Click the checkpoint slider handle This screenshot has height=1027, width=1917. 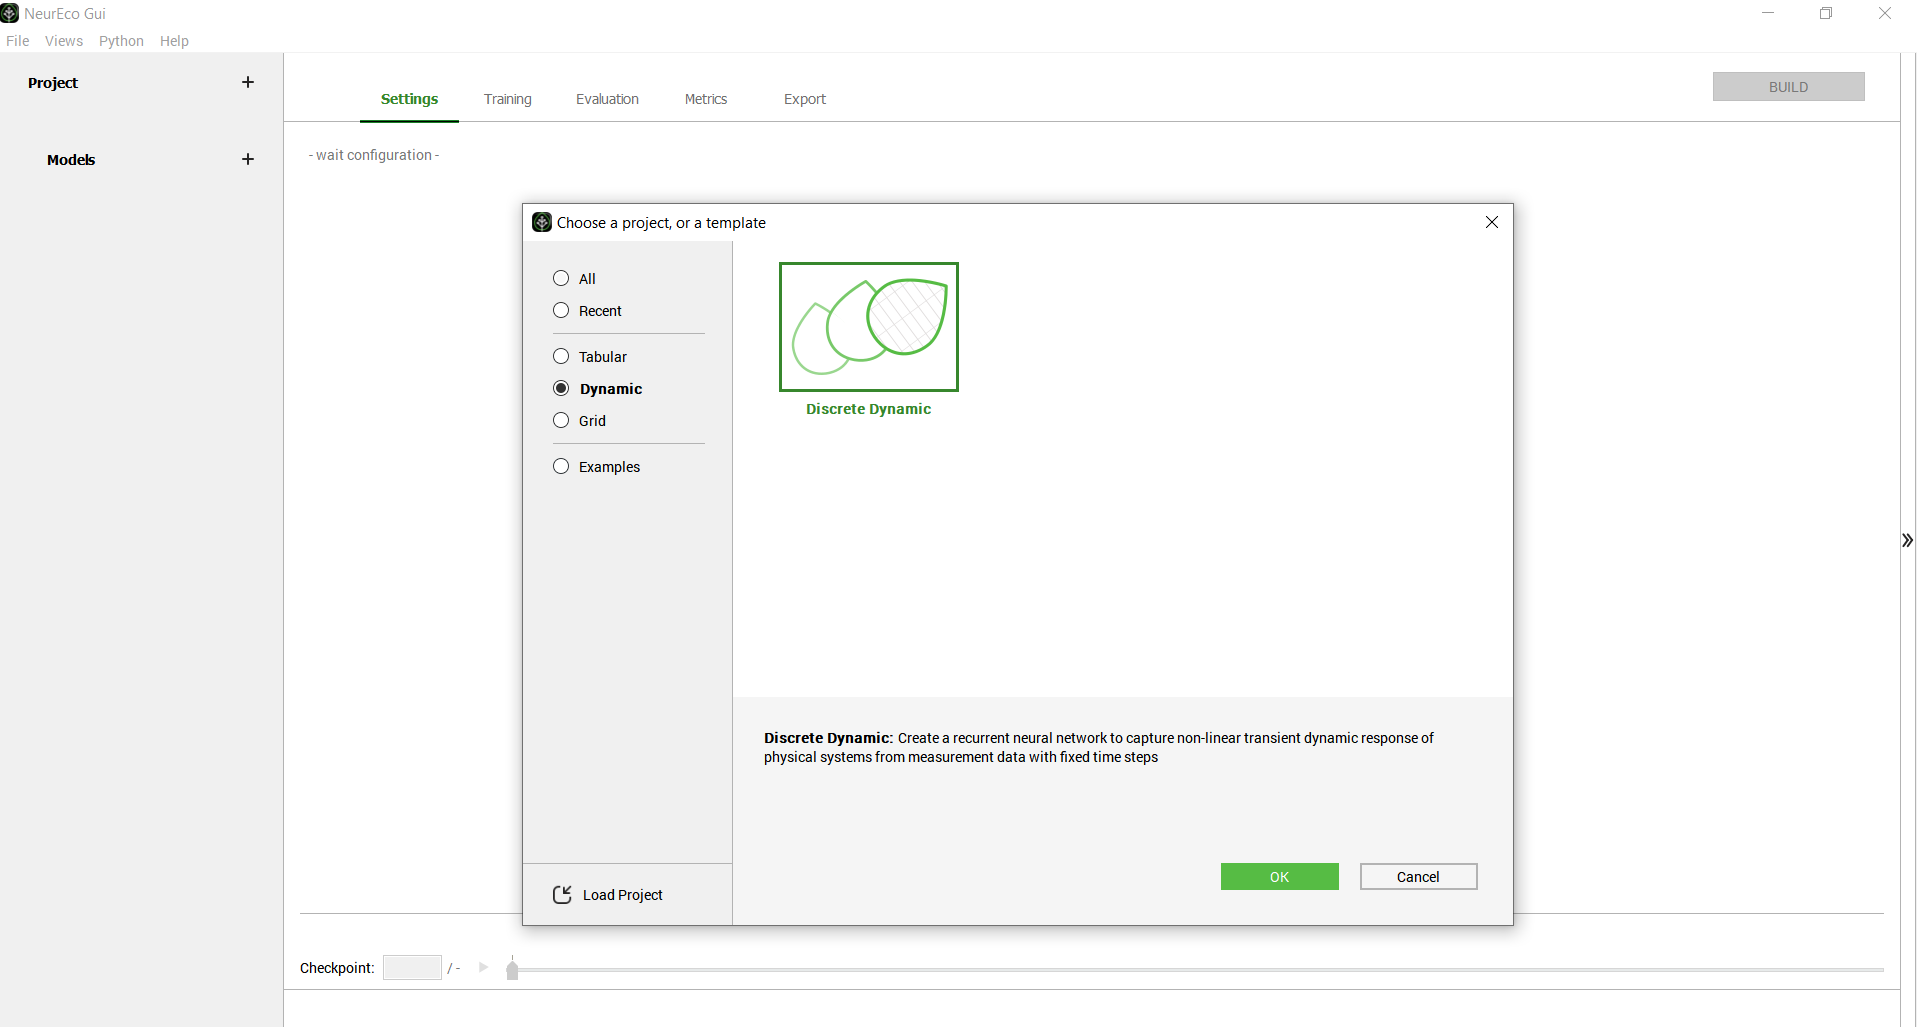[512, 968]
